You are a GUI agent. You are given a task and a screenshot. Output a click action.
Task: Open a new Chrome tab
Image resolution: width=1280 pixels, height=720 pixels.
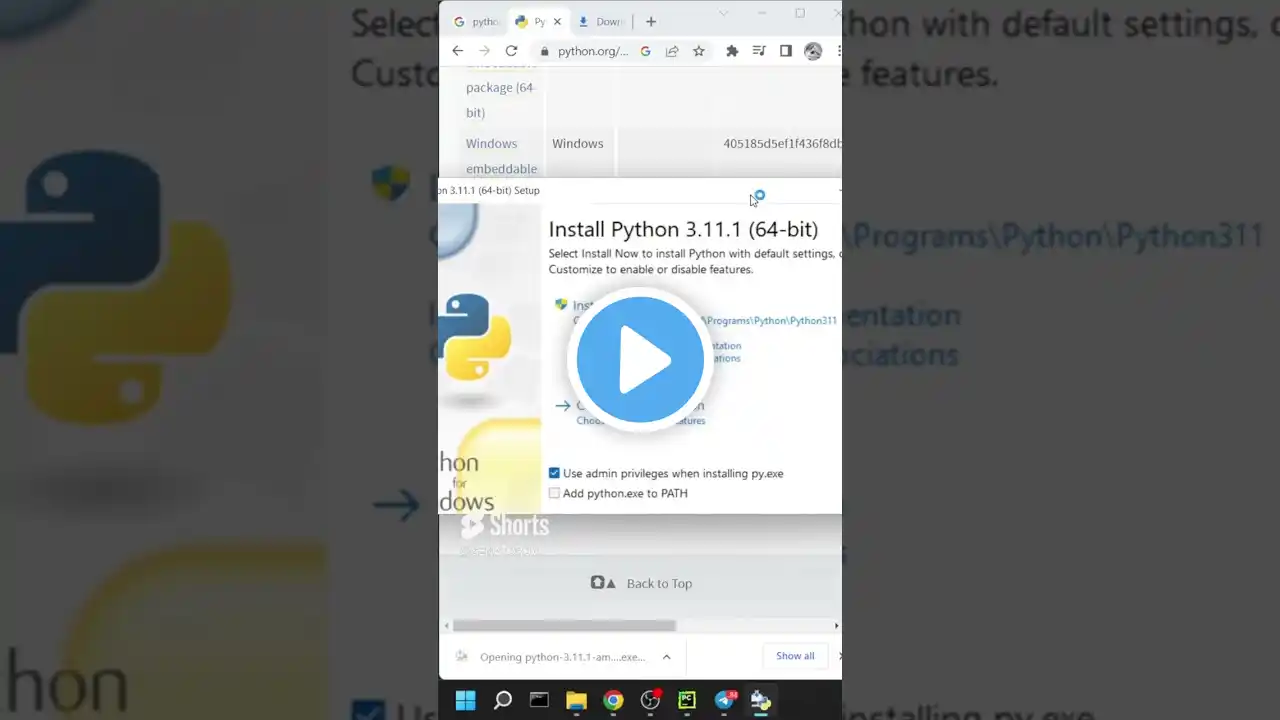click(x=651, y=21)
